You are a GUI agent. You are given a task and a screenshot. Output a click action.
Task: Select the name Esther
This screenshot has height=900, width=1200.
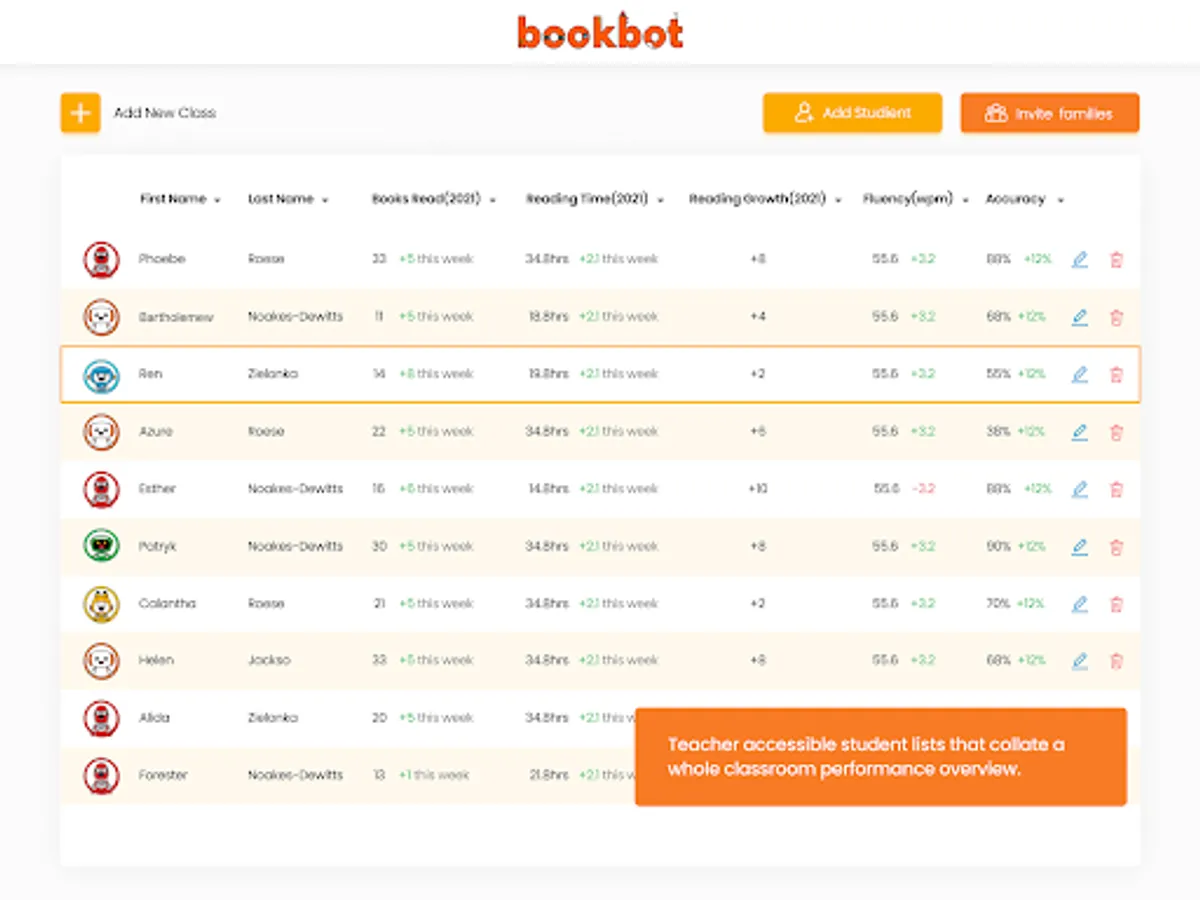(x=157, y=489)
